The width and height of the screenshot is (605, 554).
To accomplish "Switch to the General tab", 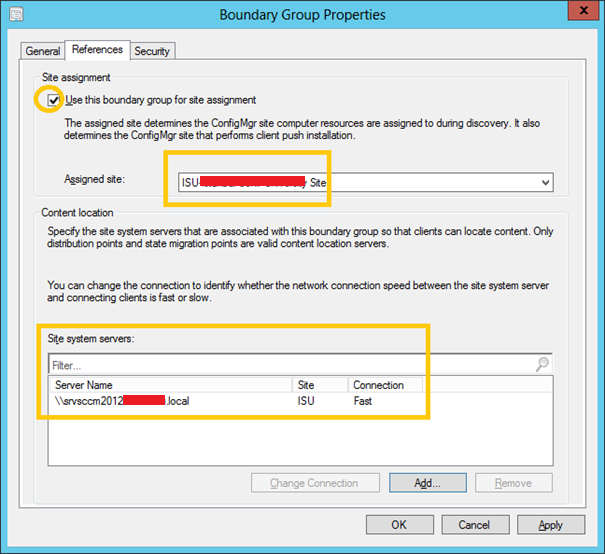I will pyautogui.click(x=43, y=51).
